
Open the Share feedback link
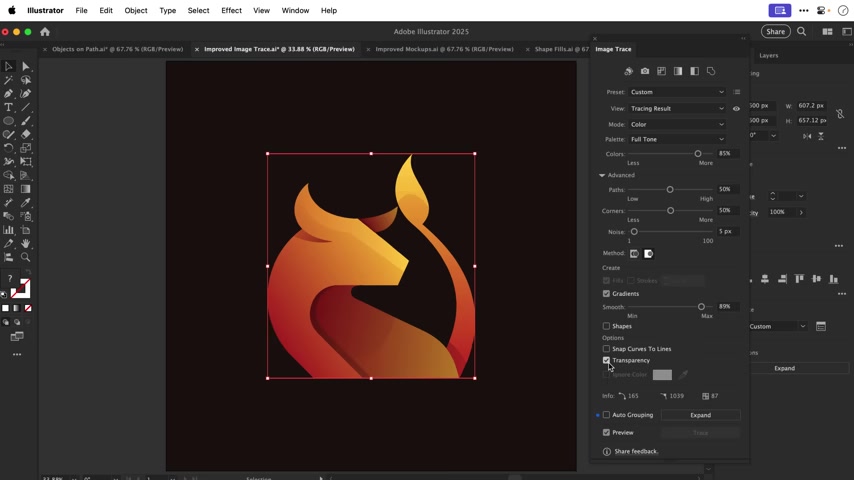pyautogui.click(x=636, y=451)
